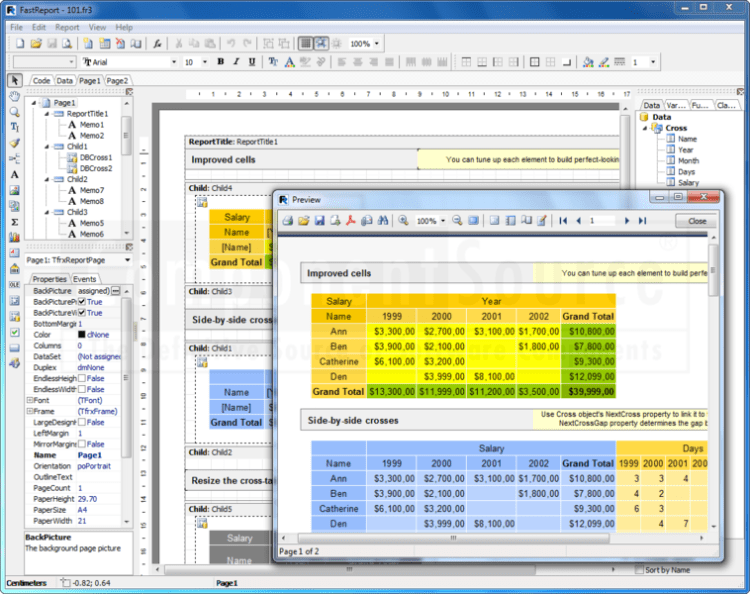The image size is (750, 594).
Task: Click the Preview page number field
Action: coord(601,220)
